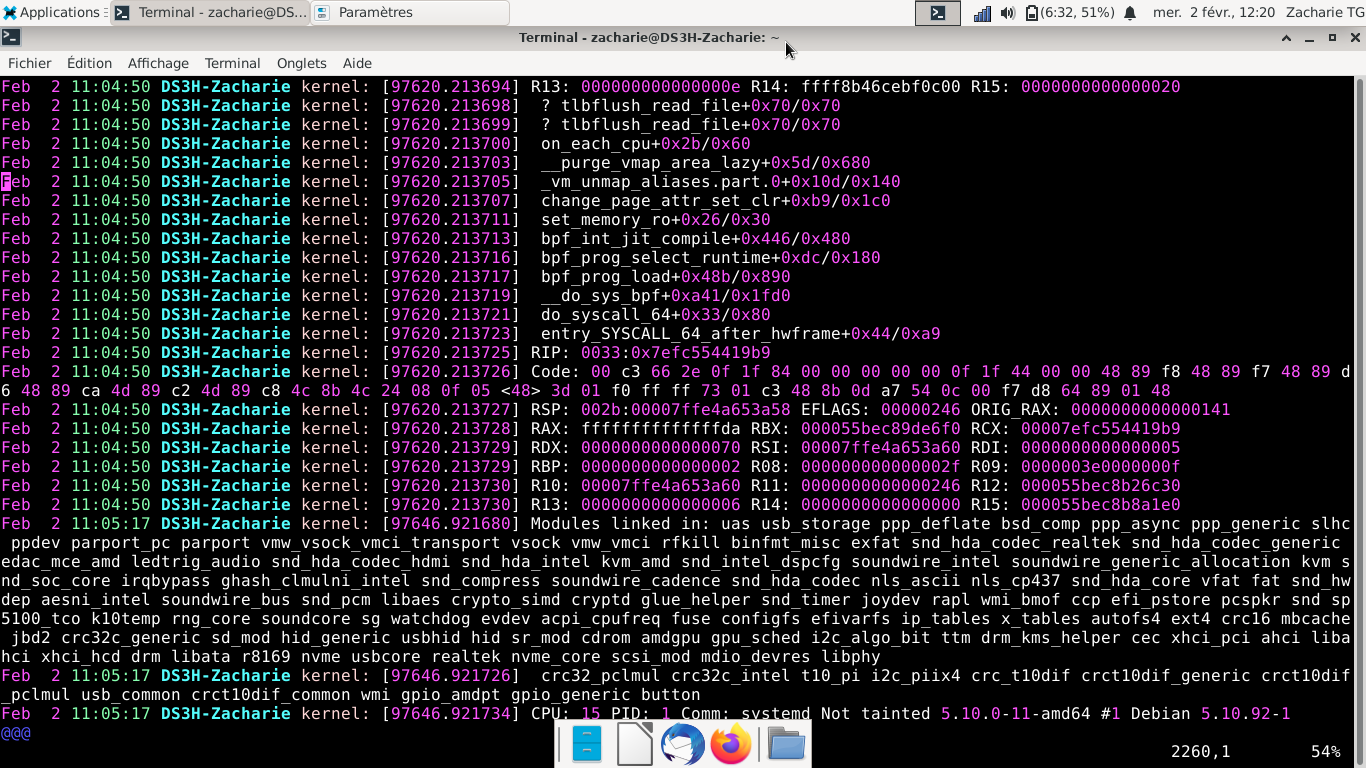Screen dimensions: 1366x768
Task: Click the text __purge_vmap_area_lazy+0x5d/0x680
Action: tap(705, 162)
